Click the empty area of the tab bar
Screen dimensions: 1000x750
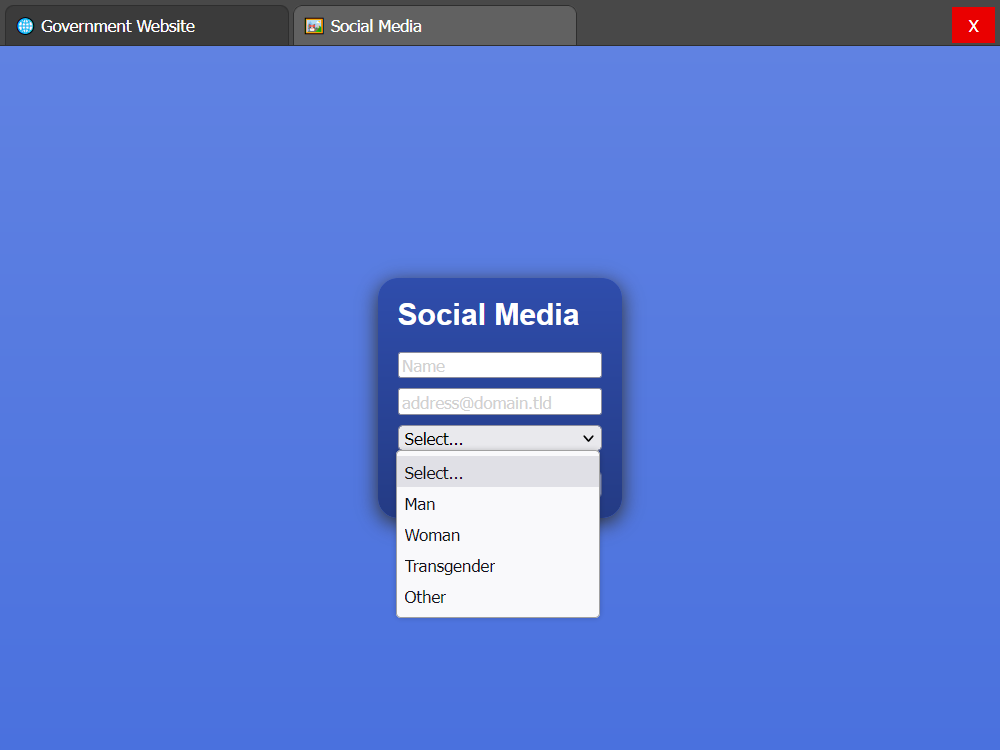[760, 24]
